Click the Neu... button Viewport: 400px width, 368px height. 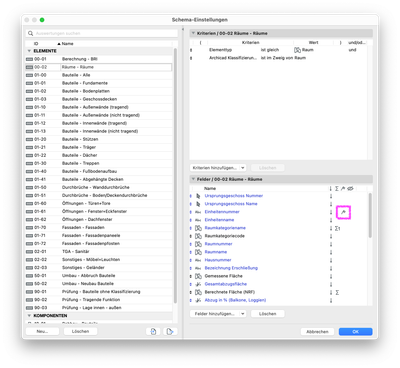pos(42,332)
